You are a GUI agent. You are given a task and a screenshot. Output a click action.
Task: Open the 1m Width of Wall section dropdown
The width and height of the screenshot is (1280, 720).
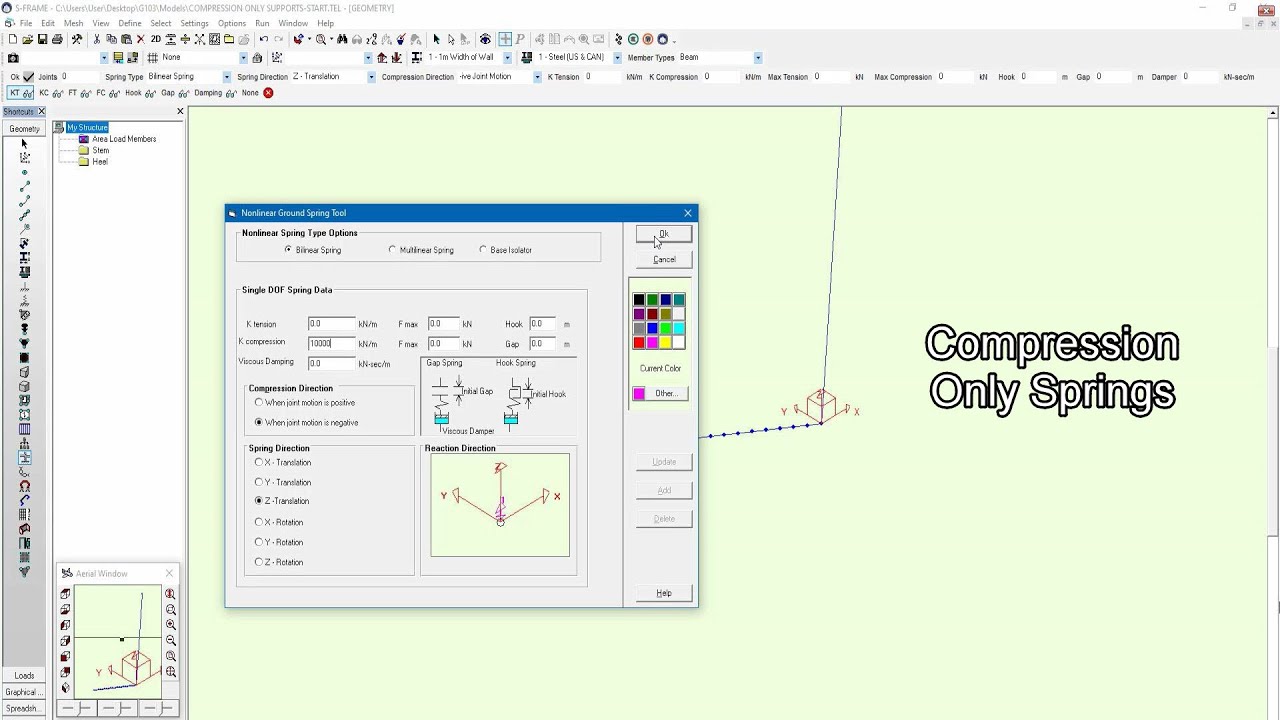coord(507,58)
